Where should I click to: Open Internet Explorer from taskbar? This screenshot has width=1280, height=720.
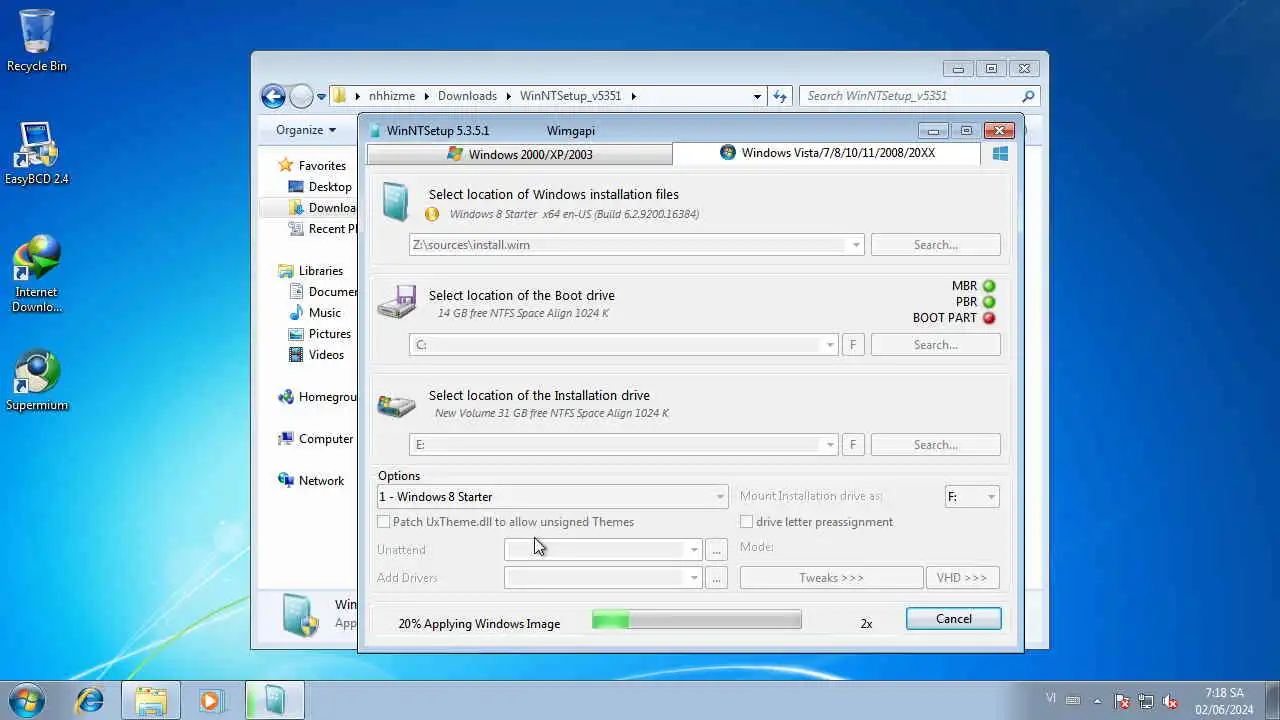tap(90, 700)
